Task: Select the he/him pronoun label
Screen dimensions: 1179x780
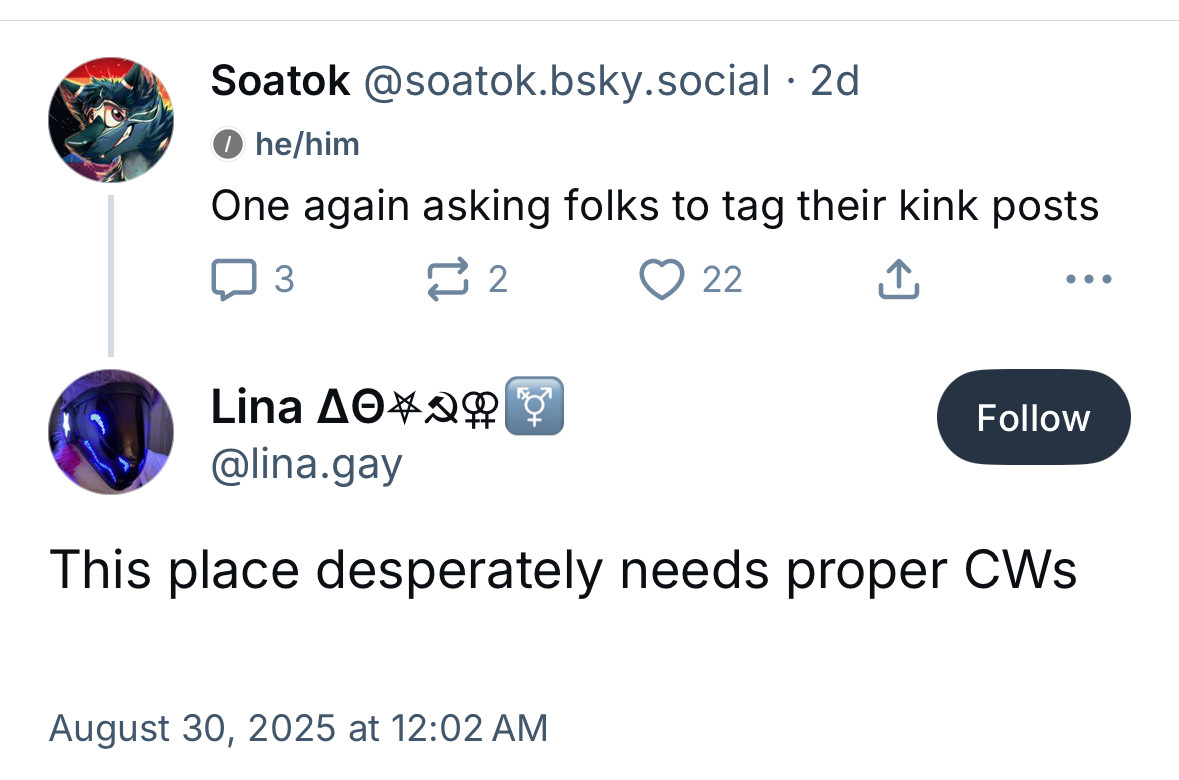Action: tap(307, 145)
